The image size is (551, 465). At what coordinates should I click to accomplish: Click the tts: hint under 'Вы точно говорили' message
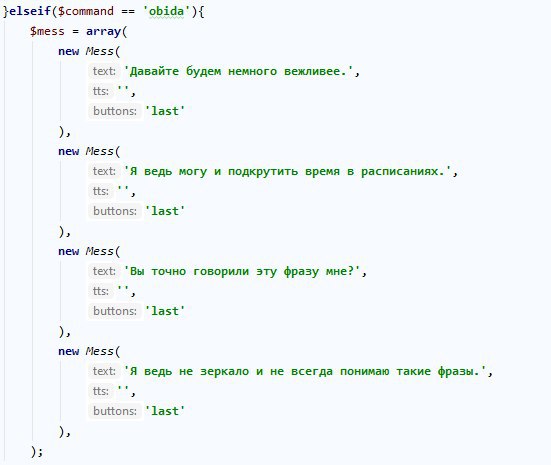click(101, 291)
